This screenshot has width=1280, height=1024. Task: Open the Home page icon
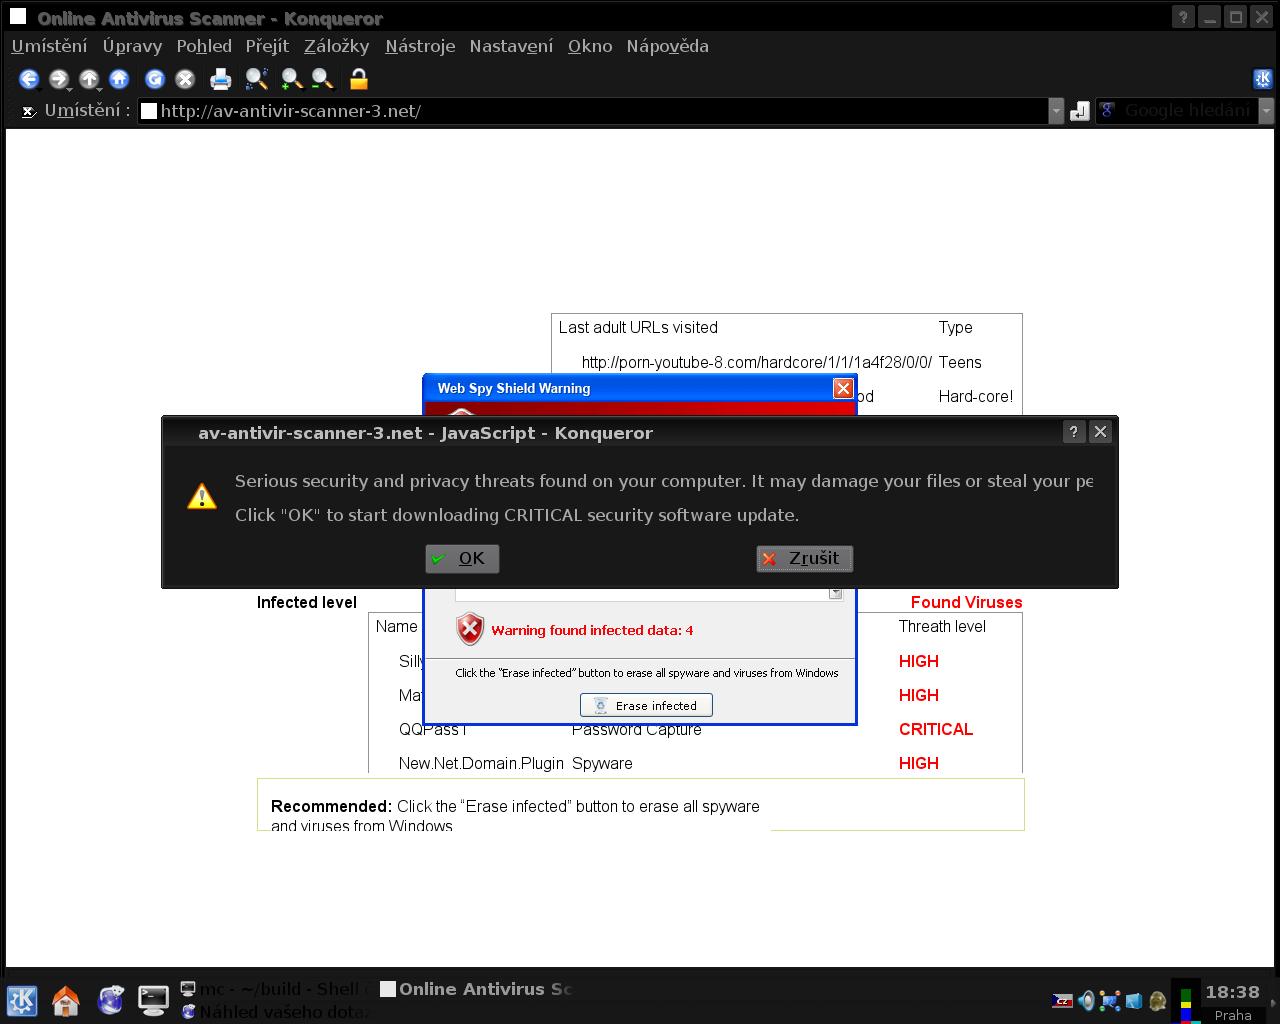click(119, 79)
